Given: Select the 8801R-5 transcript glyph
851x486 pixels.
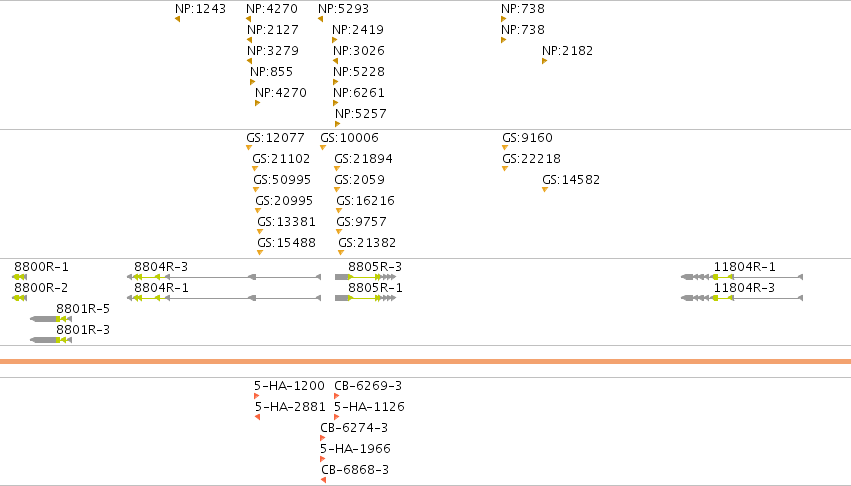Looking at the screenshot, I should coord(51,319).
